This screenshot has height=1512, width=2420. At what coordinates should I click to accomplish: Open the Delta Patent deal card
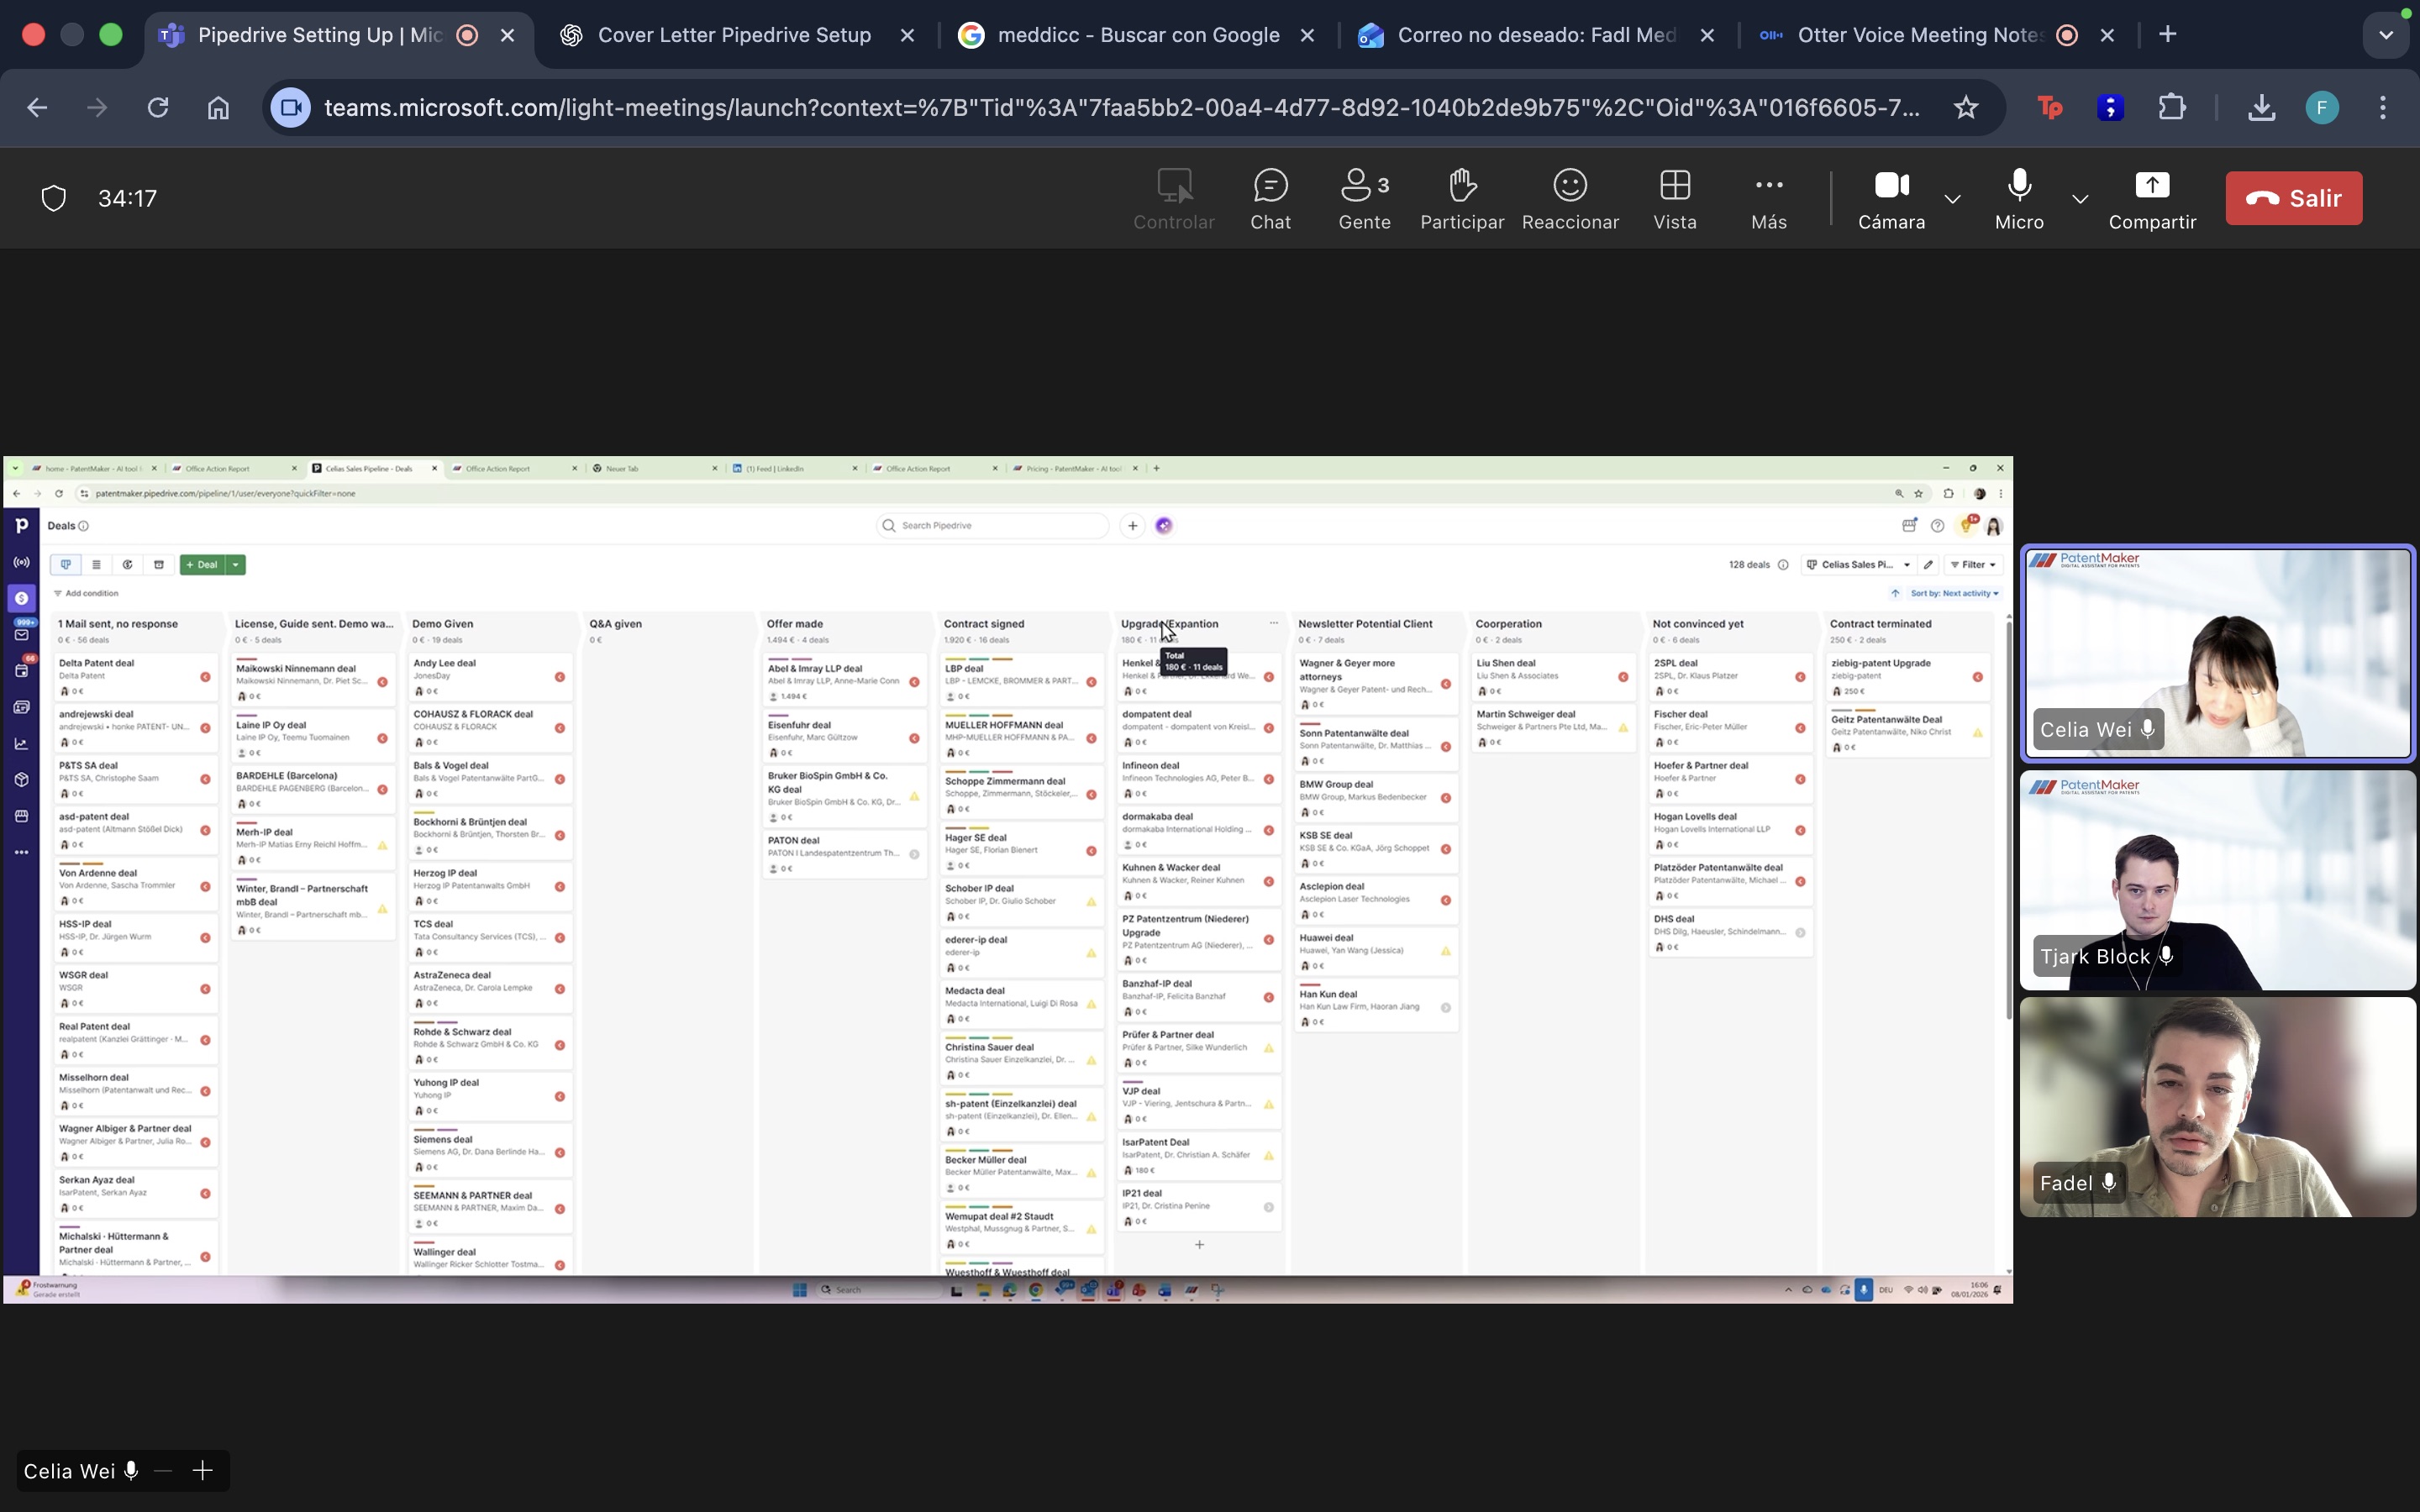point(135,677)
